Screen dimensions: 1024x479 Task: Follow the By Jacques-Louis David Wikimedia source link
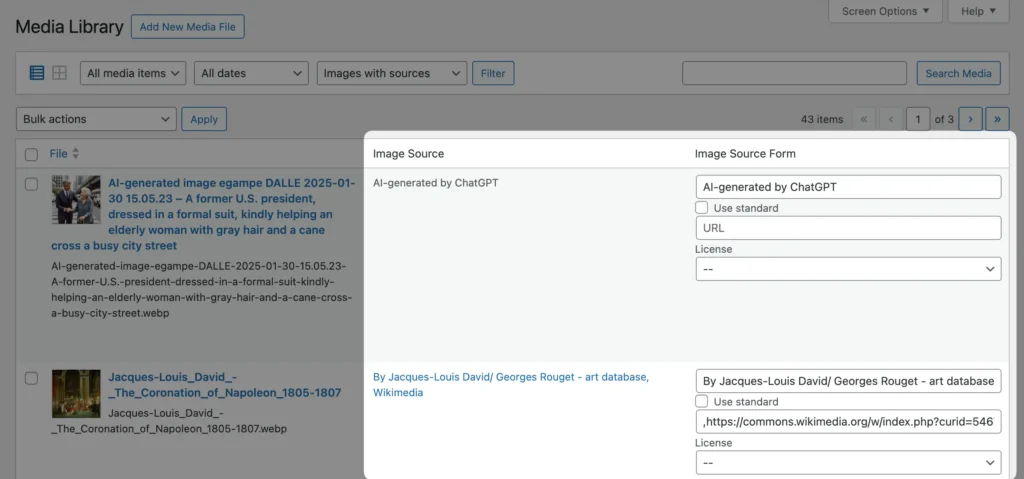(511, 384)
